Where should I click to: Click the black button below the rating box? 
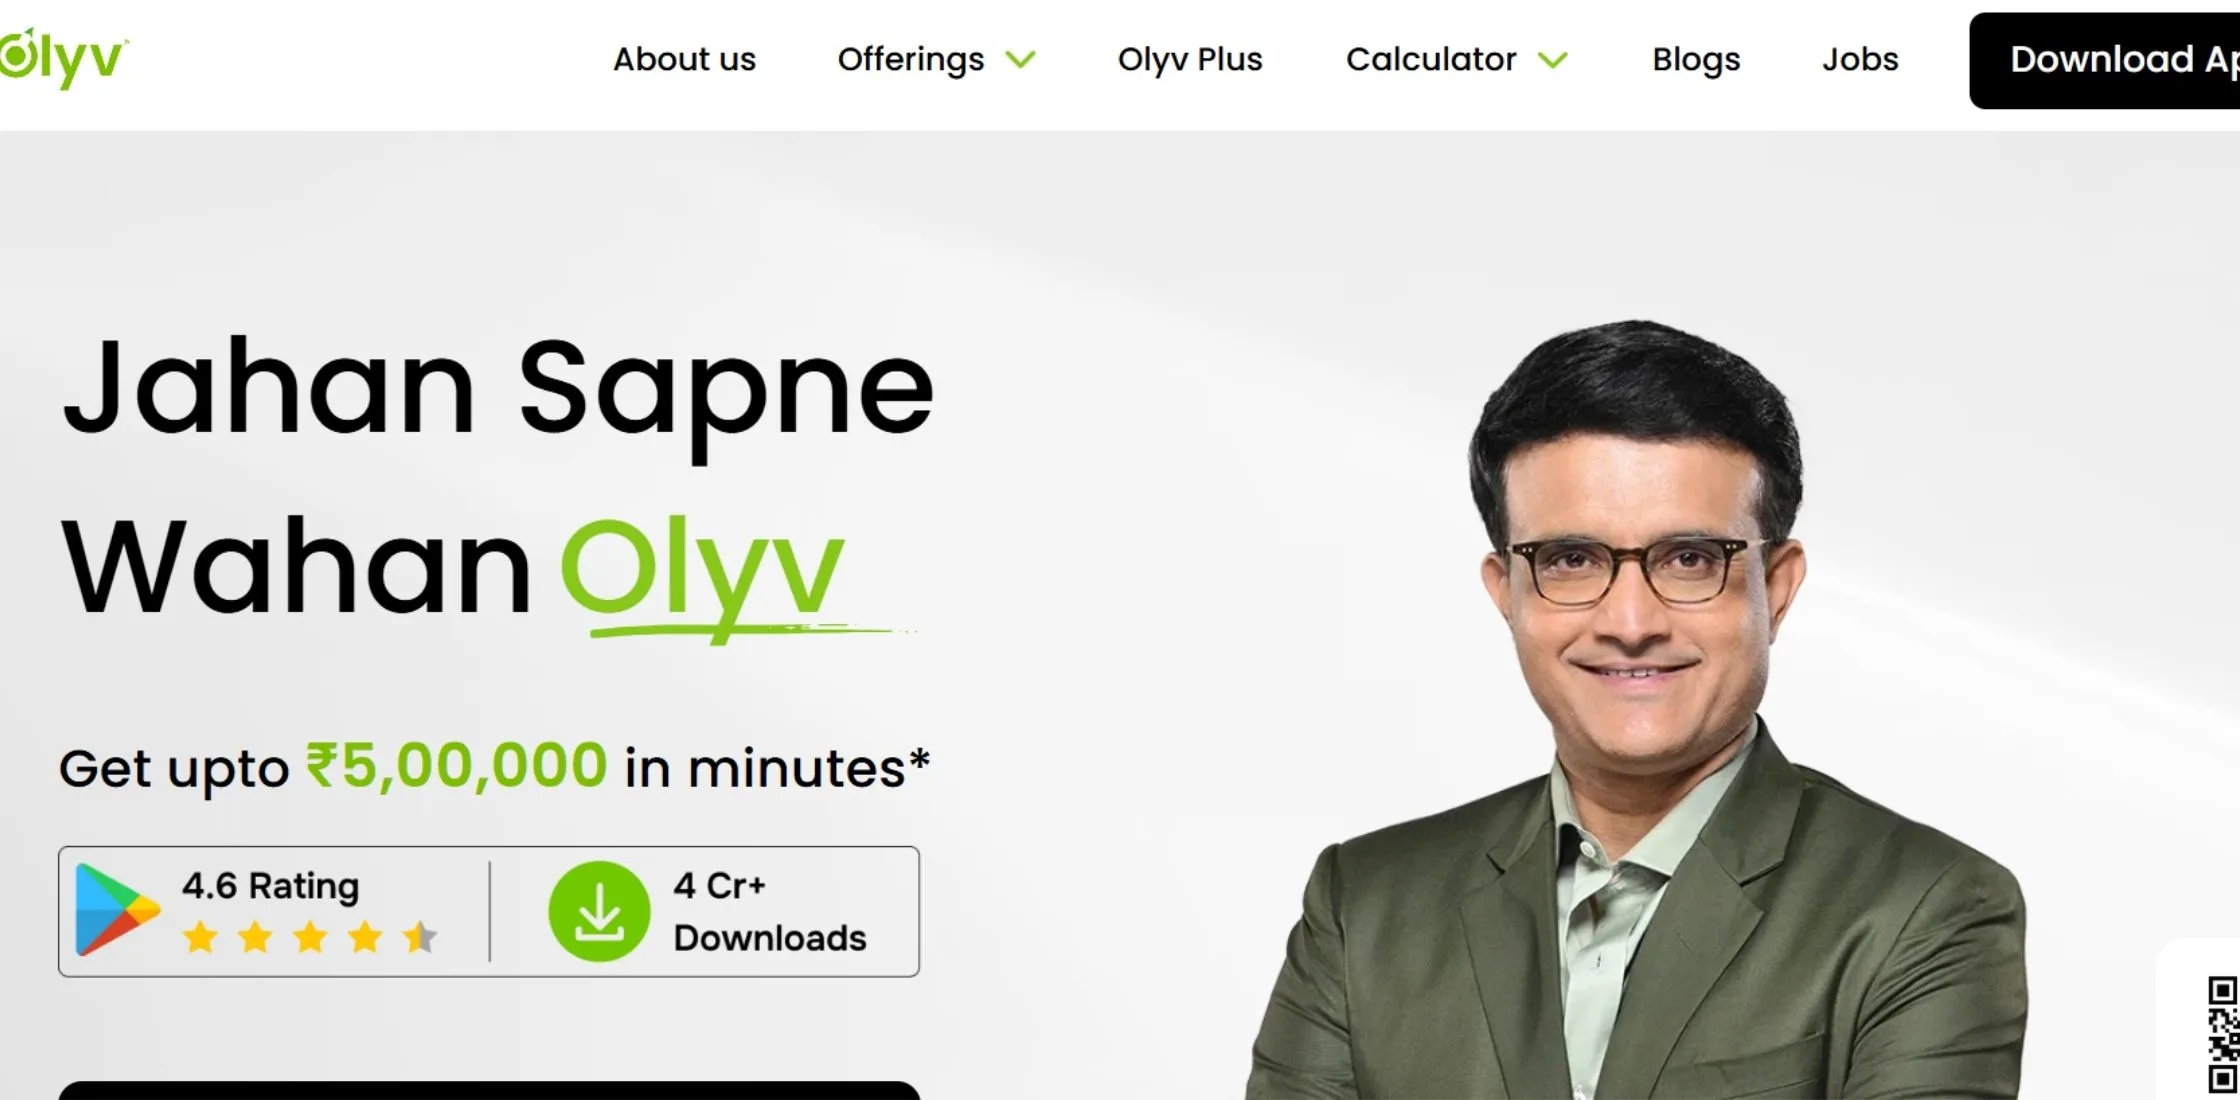tap(489, 1090)
